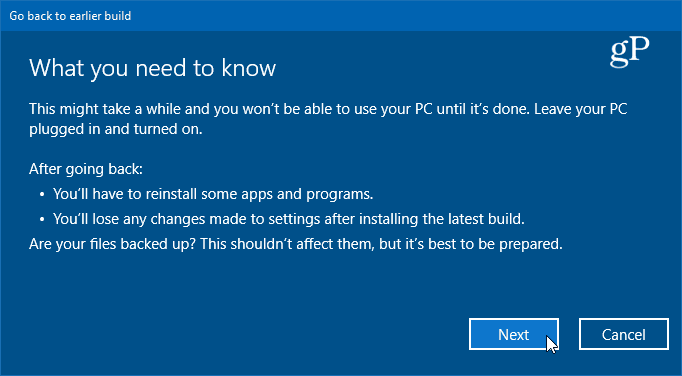Image resolution: width=682 pixels, height=376 pixels.
Task: Click the bullet dot before 'You'll have to reinstall'
Action: click(x=42, y=195)
